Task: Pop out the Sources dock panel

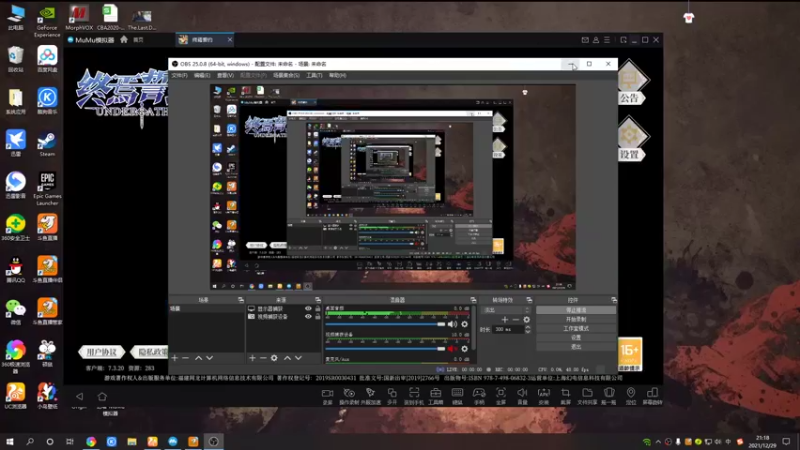Action: pos(318,300)
